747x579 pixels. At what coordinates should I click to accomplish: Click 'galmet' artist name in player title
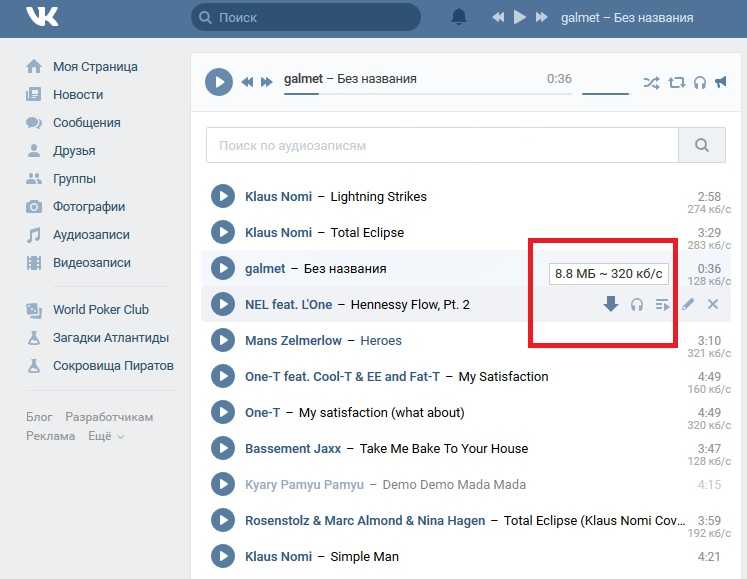[x=303, y=79]
